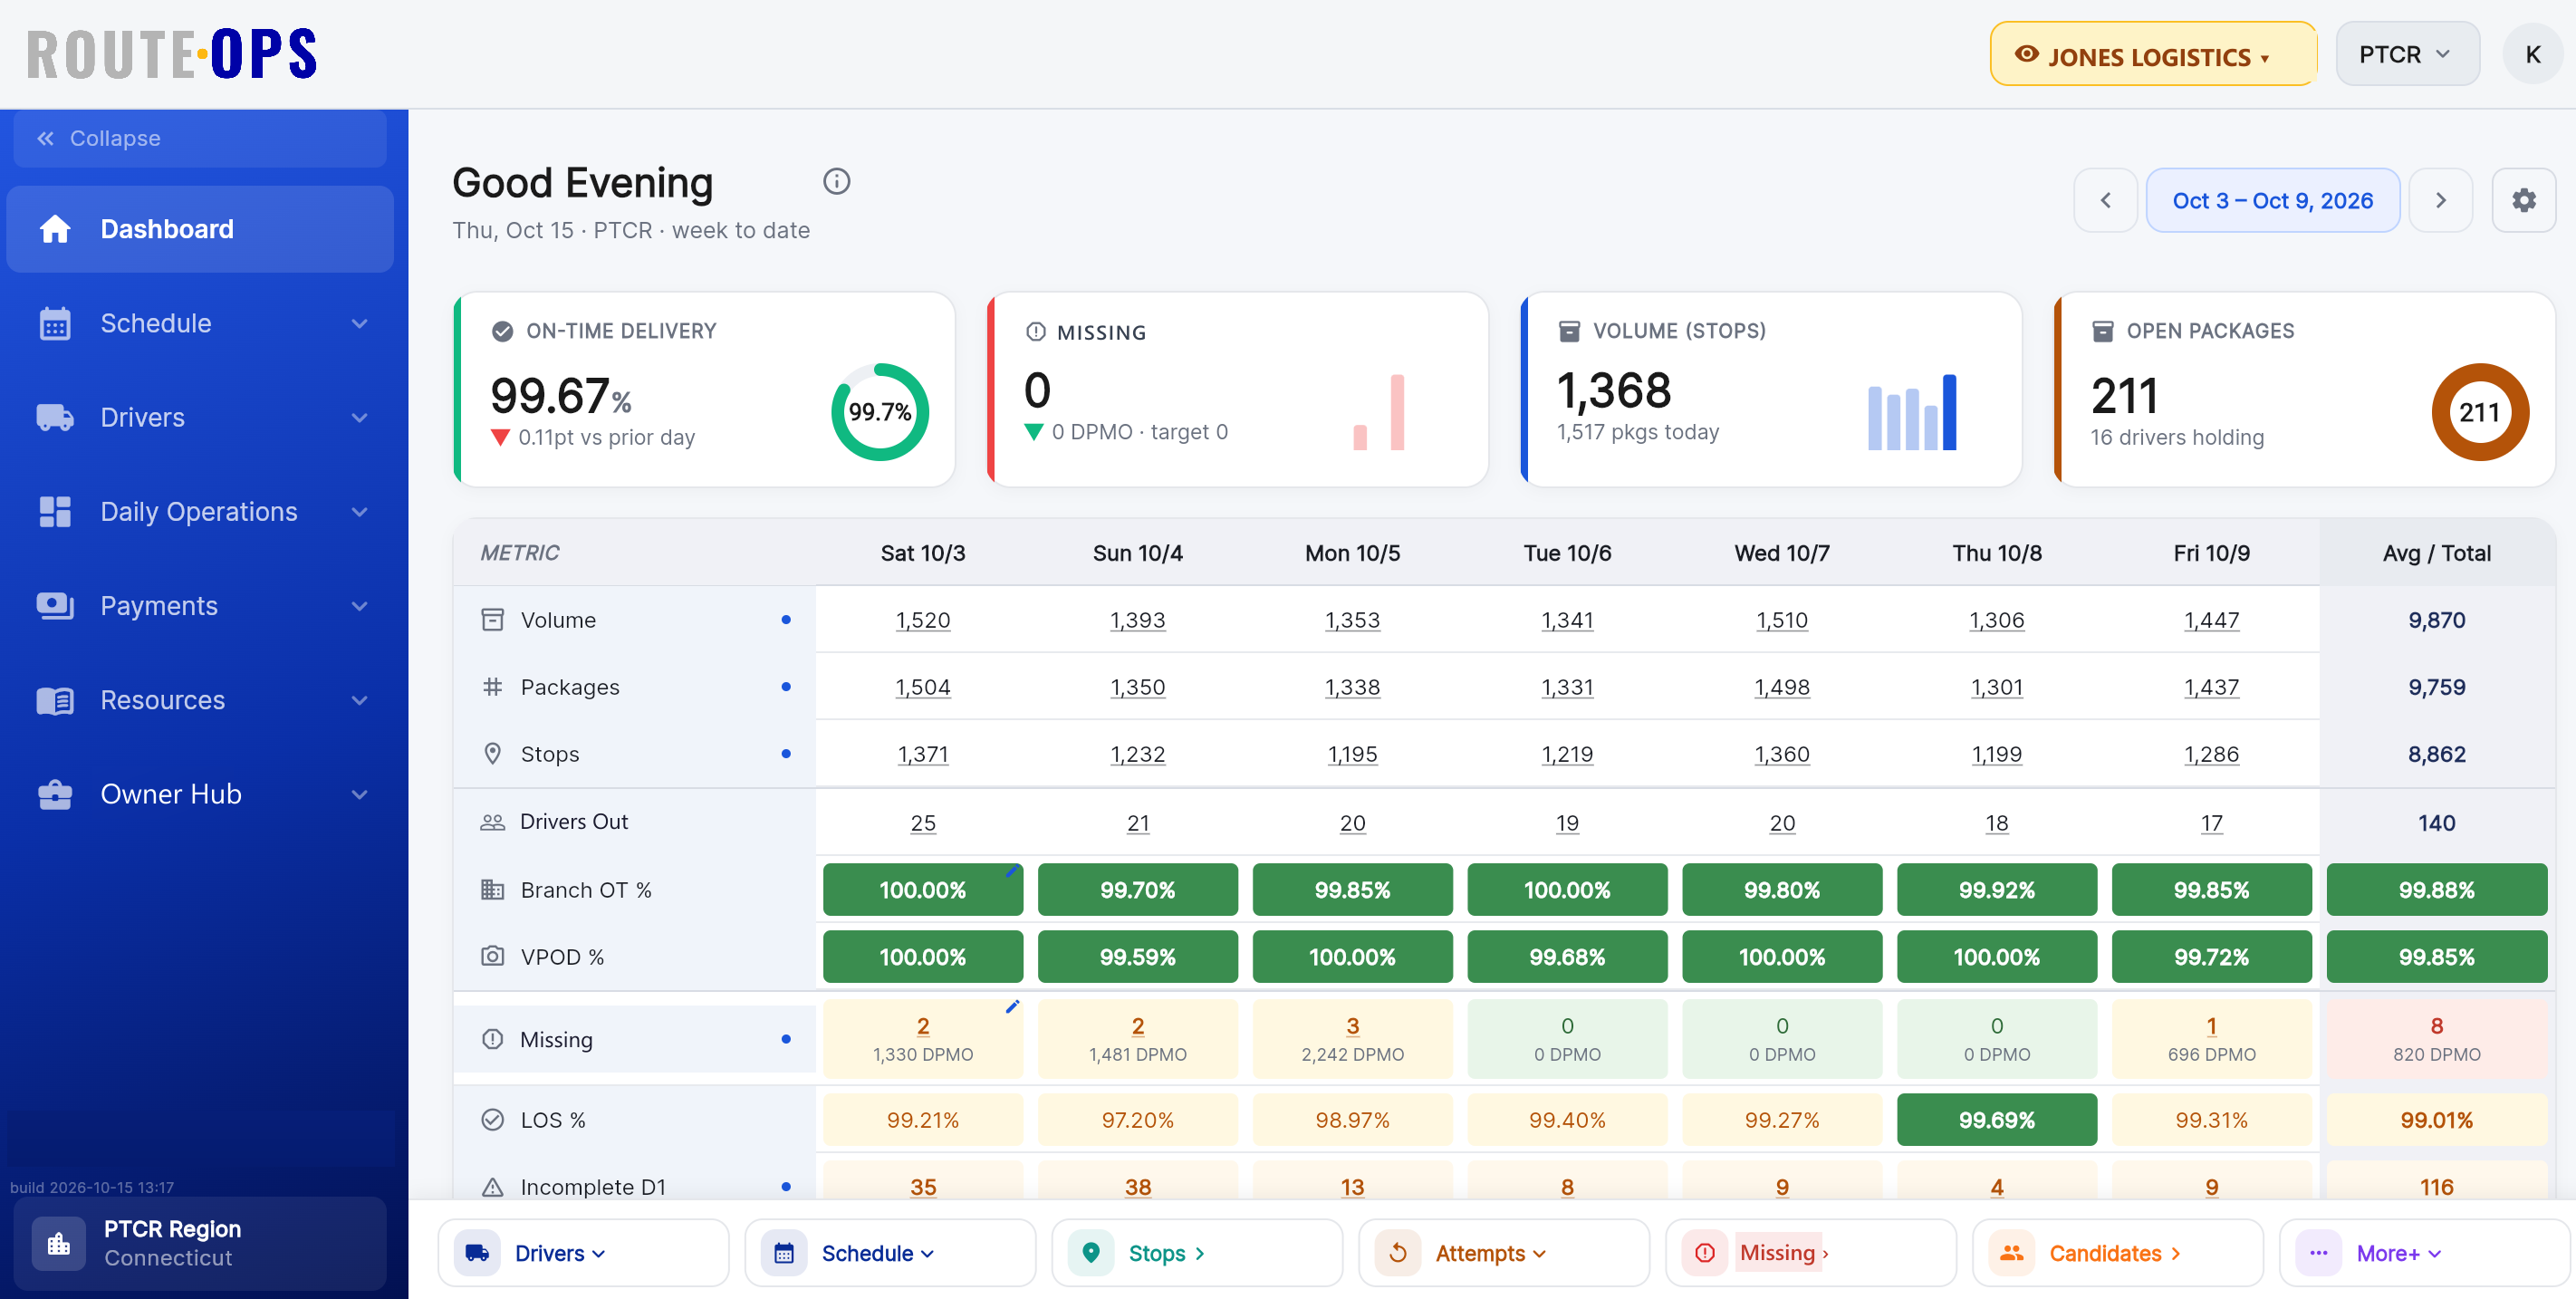Click the info icon beside Good Evening
The height and width of the screenshot is (1299, 2576).
[836, 181]
